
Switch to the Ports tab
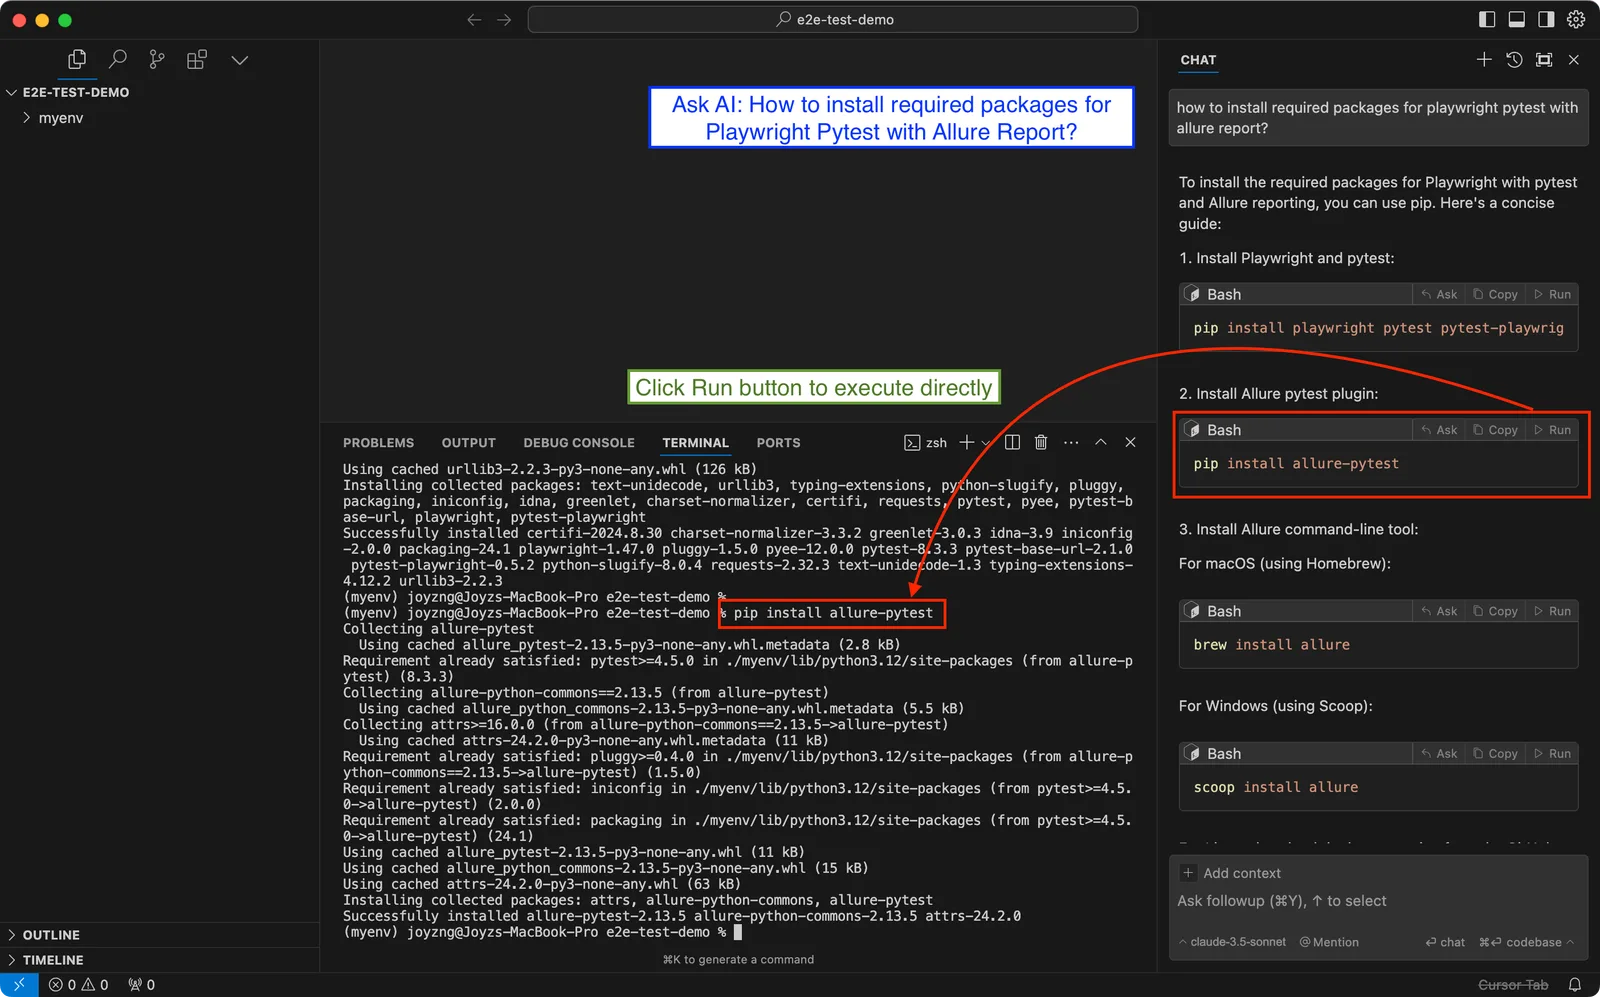tap(778, 443)
